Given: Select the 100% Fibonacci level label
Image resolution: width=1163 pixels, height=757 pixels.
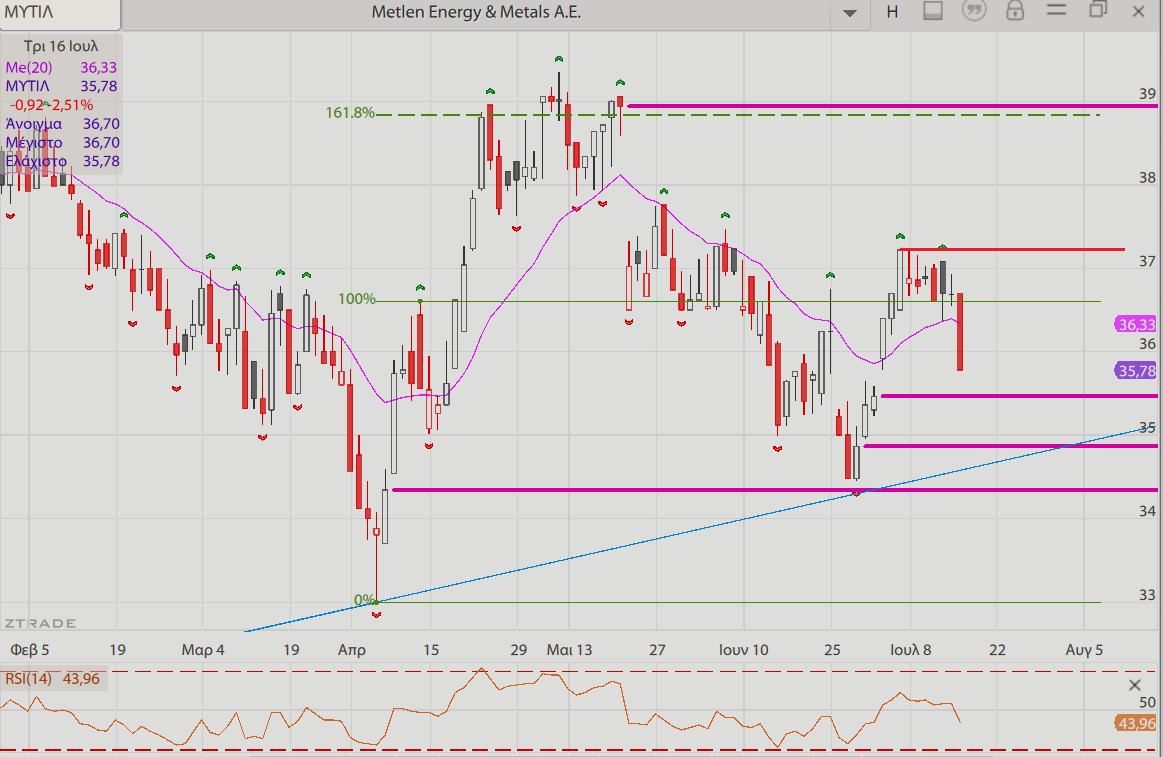Looking at the screenshot, I should point(357,299).
